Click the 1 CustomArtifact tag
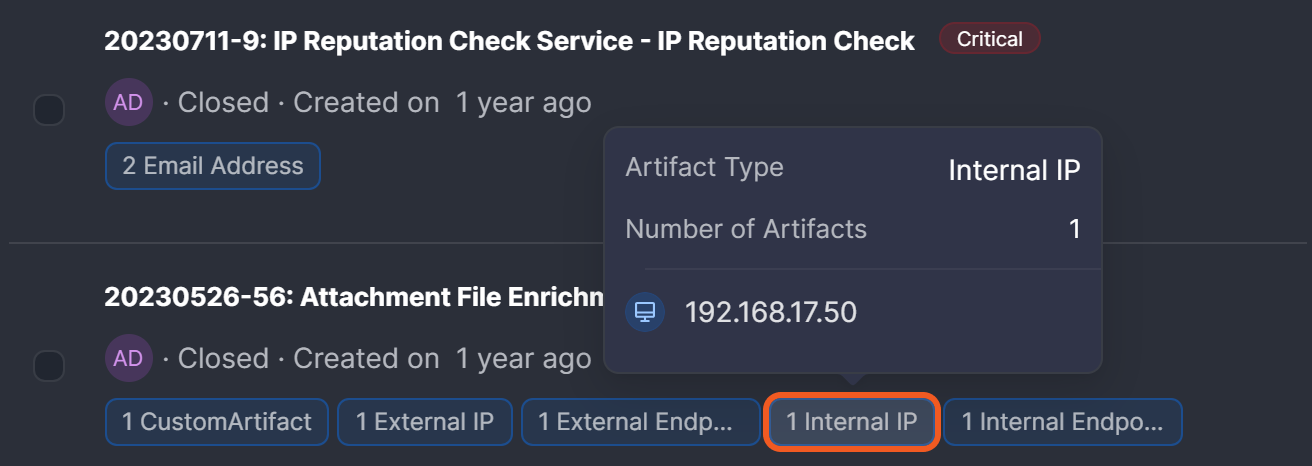1312x466 pixels. point(217,422)
